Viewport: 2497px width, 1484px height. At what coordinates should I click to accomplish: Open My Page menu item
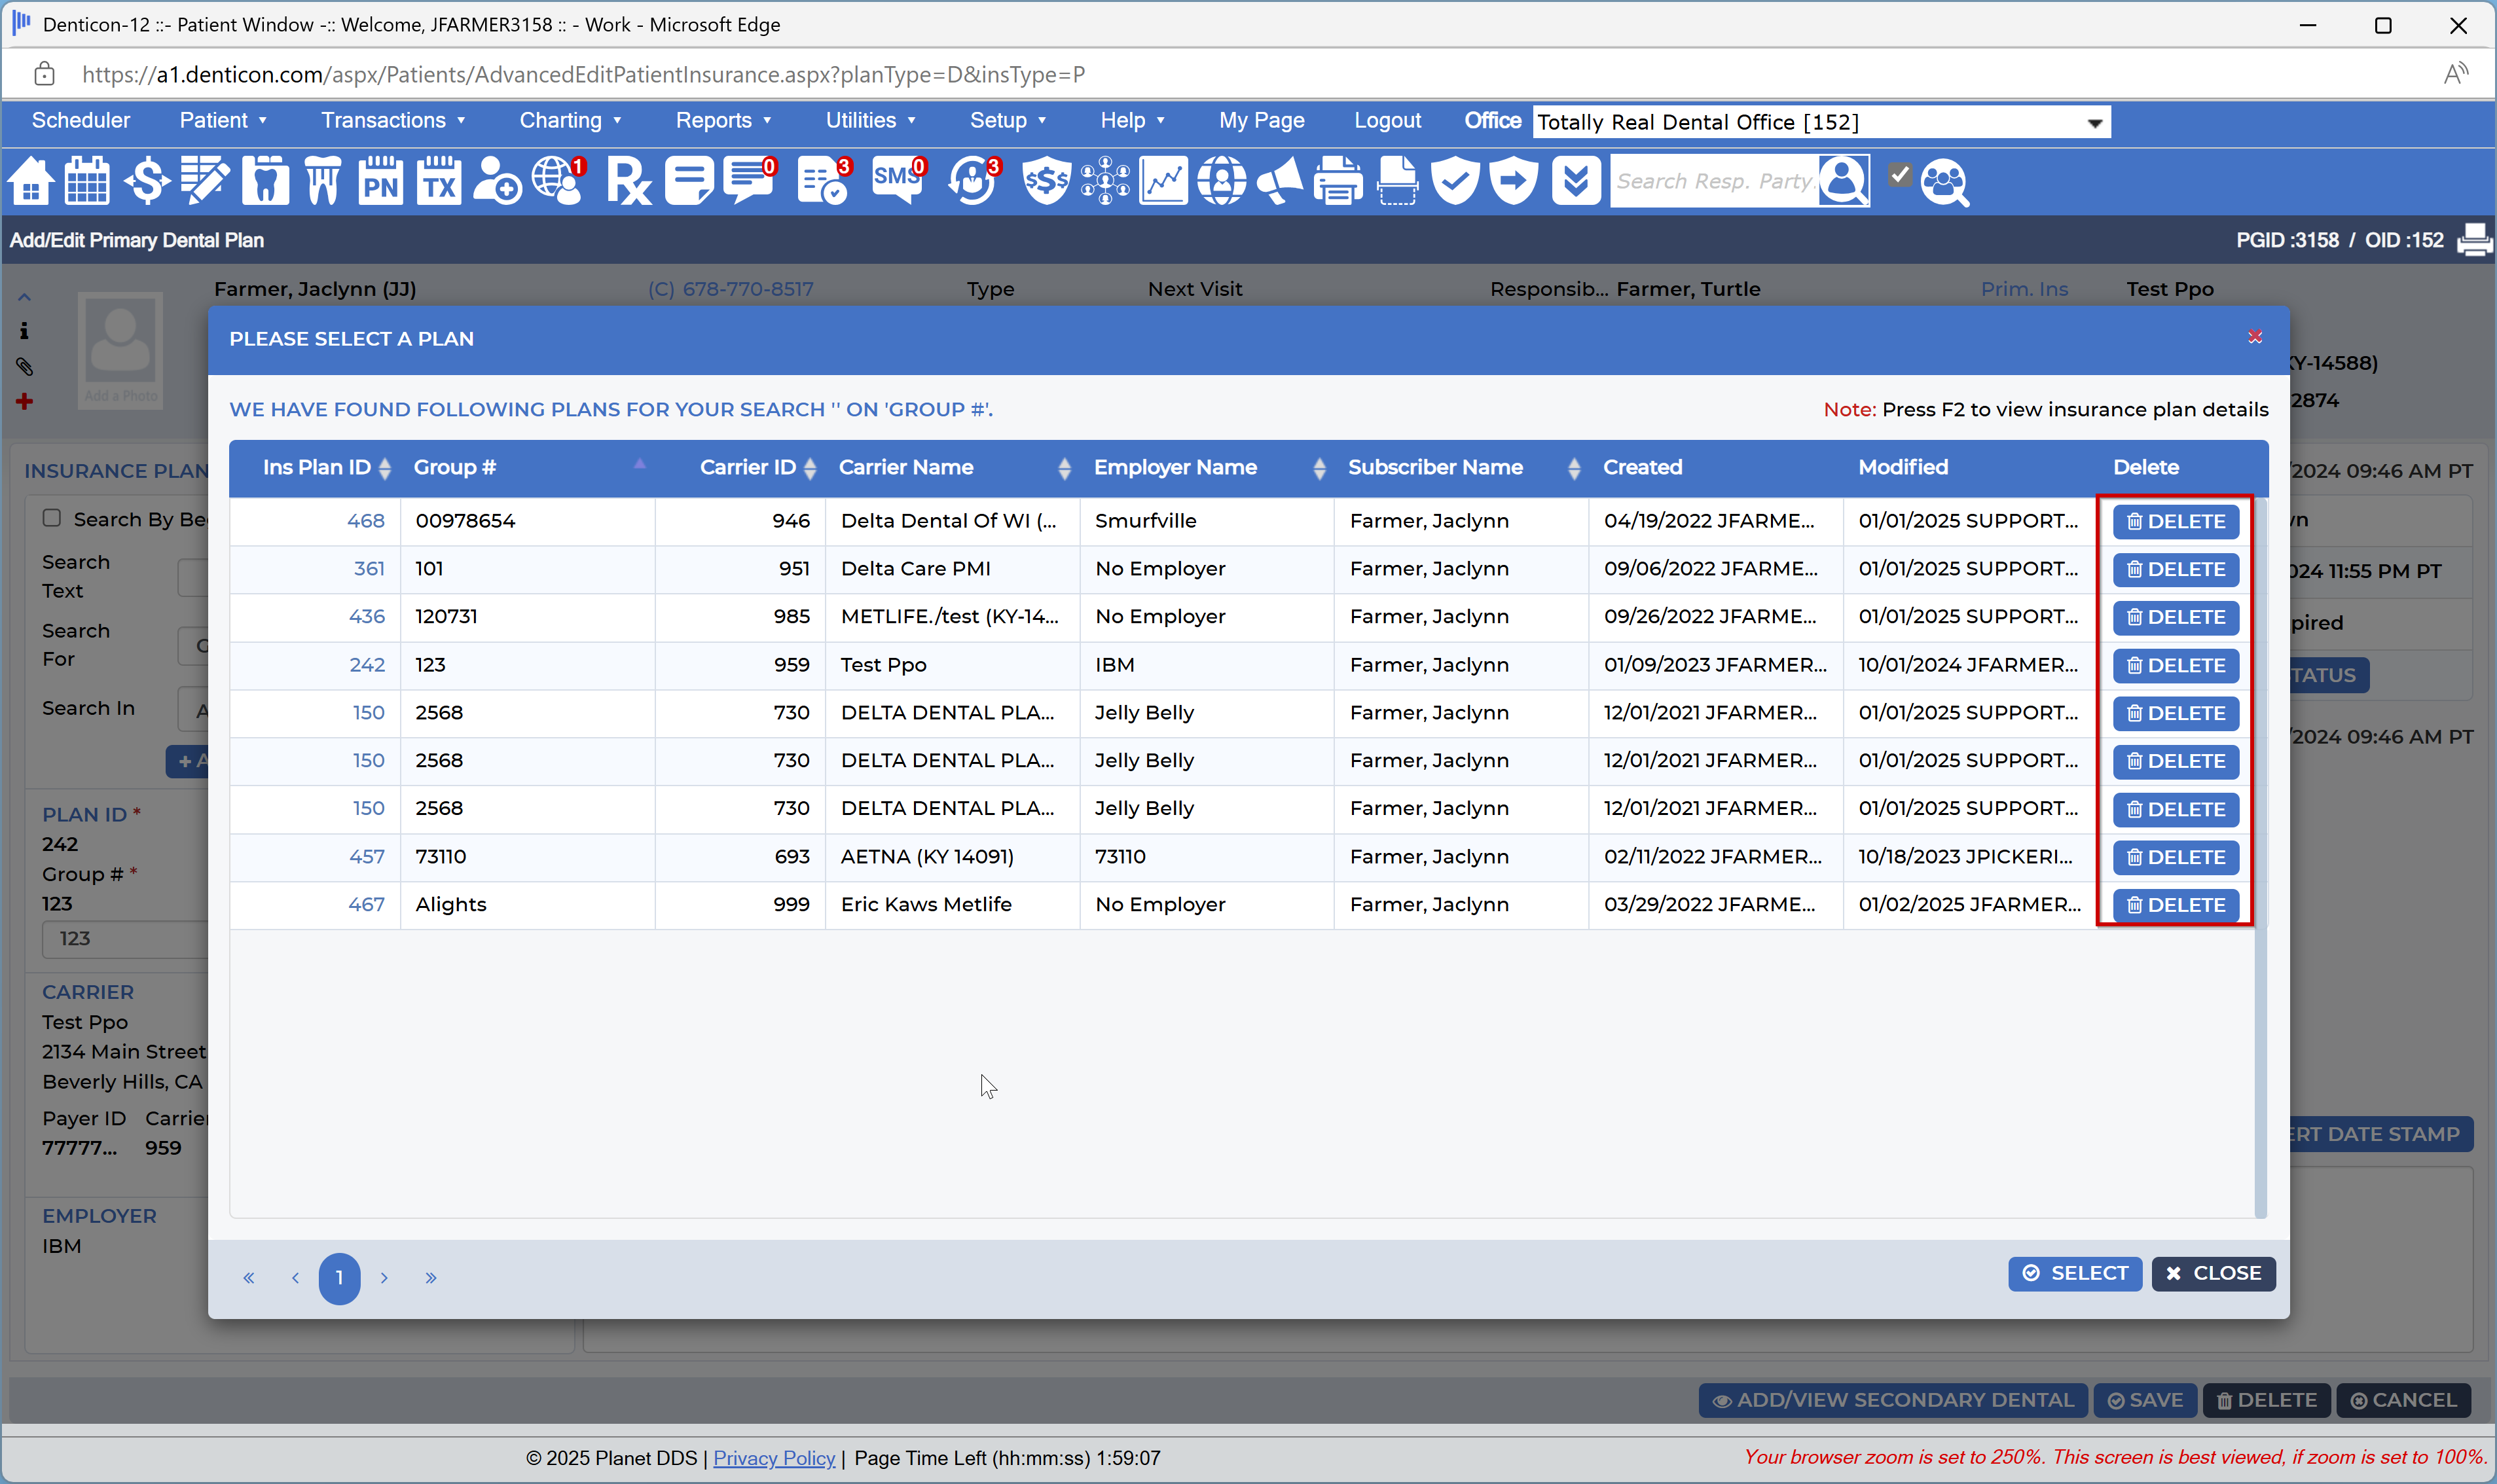[1261, 120]
